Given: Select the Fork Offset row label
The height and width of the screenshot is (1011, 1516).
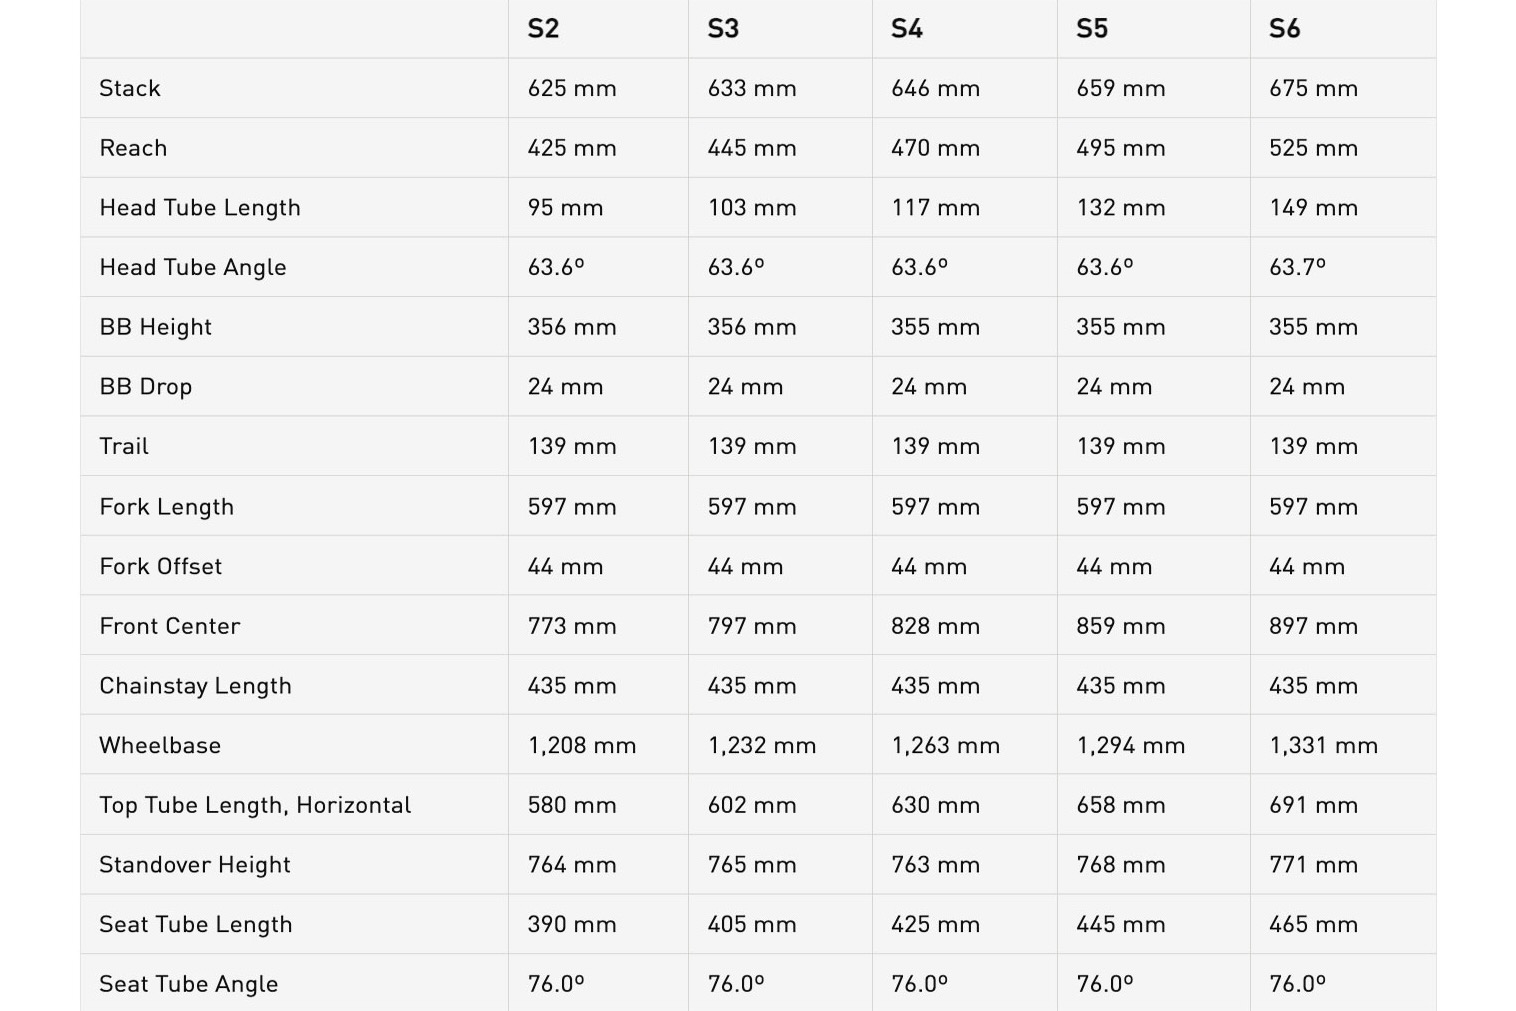Looking at the screenshot, I should point(161,566).
